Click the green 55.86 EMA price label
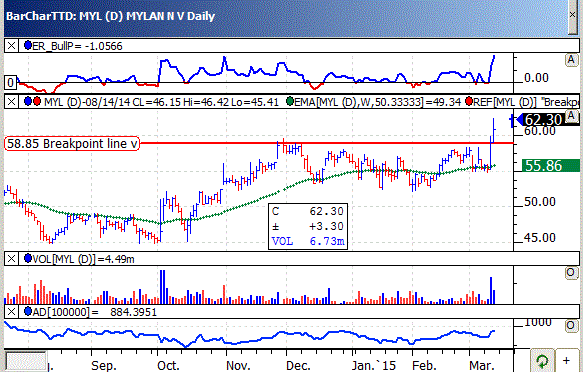The image size is (583, 372). coord(551,165)
